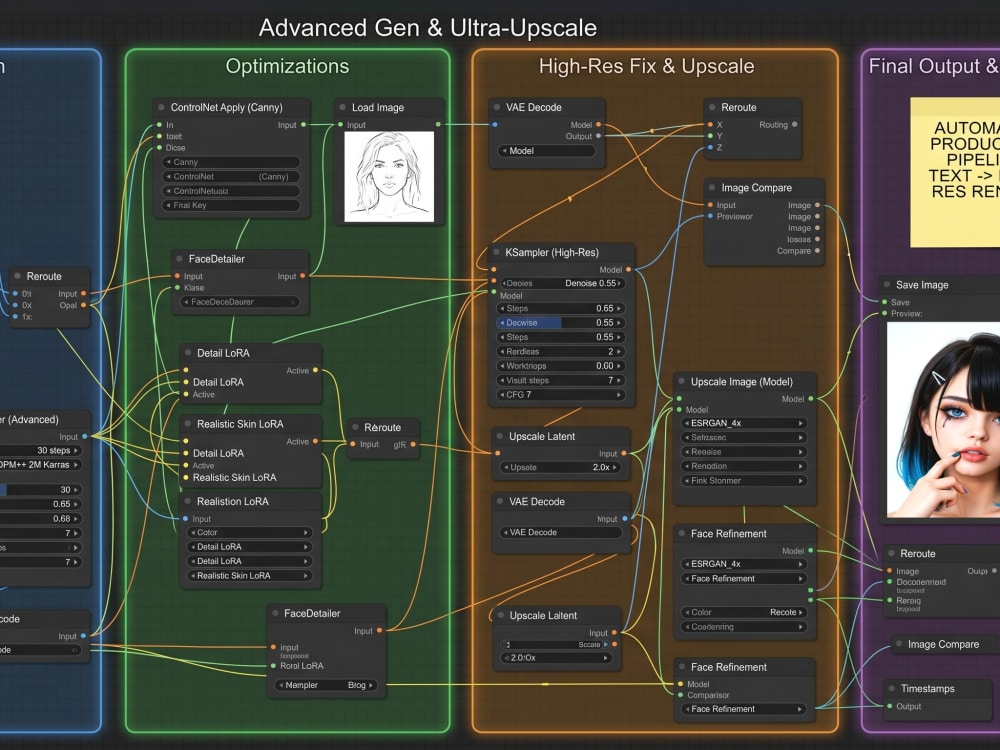Collapse the Reroute node with X Y Z inputs

(712, 108)
